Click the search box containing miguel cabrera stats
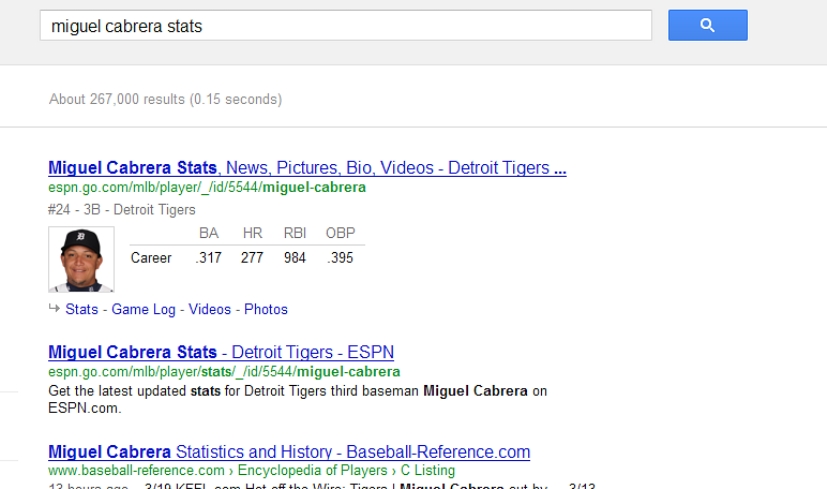Image resolution: width=827 pixels, height=489 pixels. [x=345, y=25]
